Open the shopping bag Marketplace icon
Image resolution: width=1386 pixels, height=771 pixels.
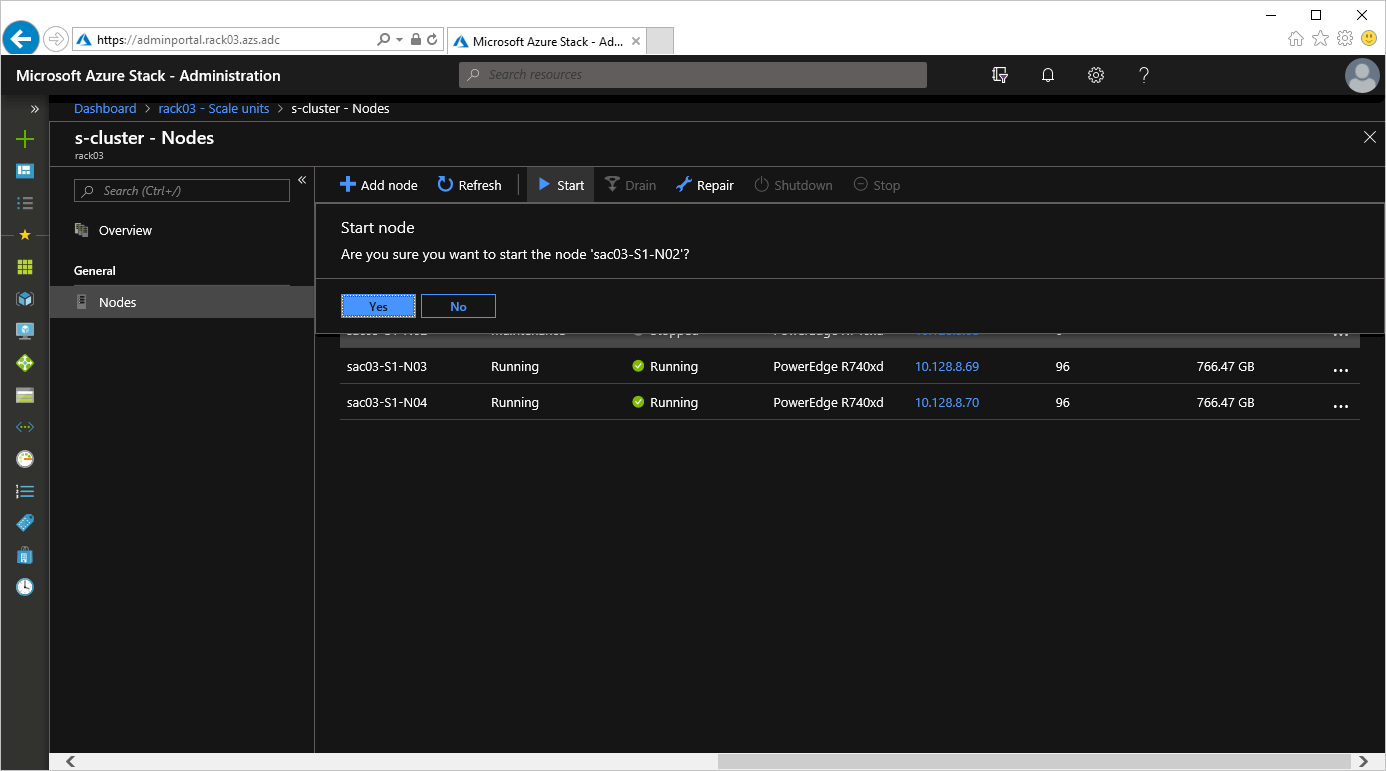coord(25,555)
